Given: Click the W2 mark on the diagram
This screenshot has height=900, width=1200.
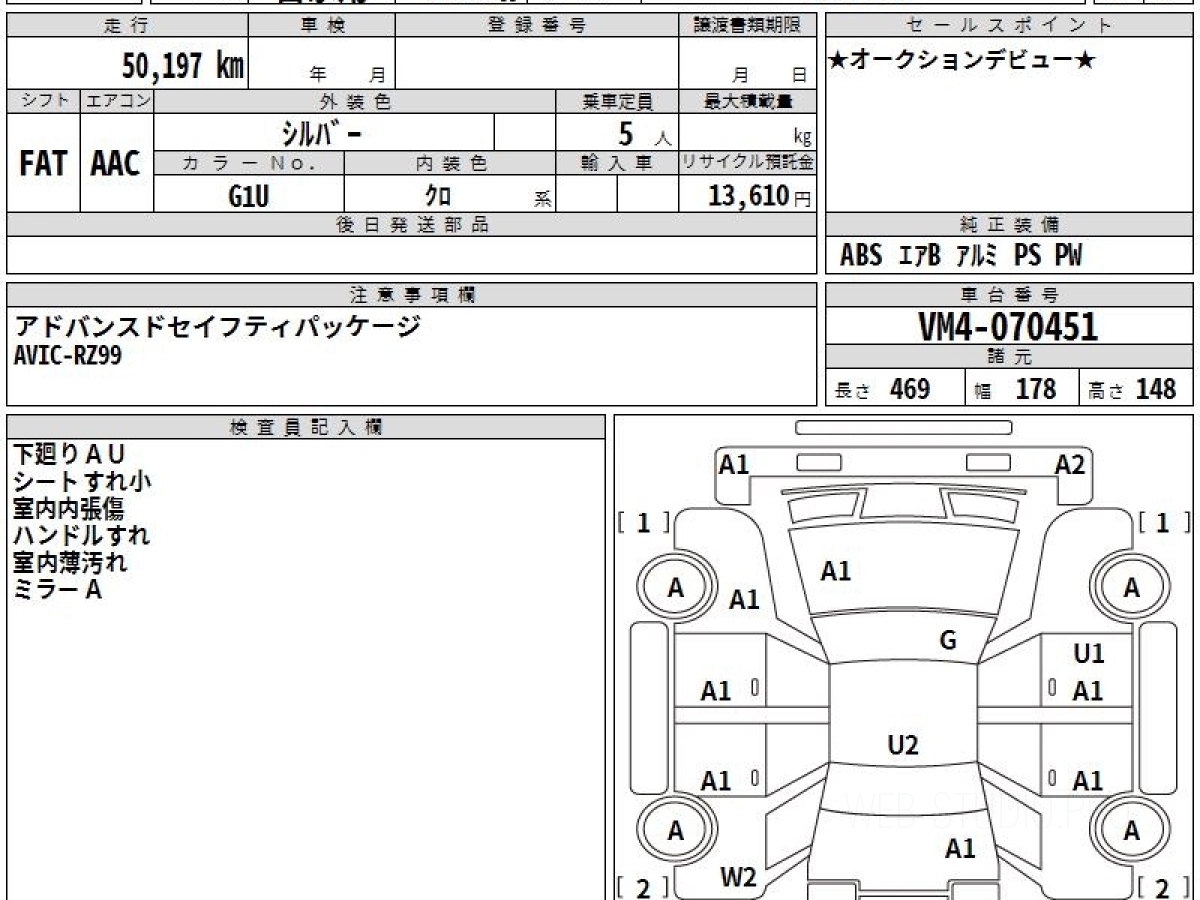Looking at the screenshot, I should pyautogui.click(x=738, y=878).
